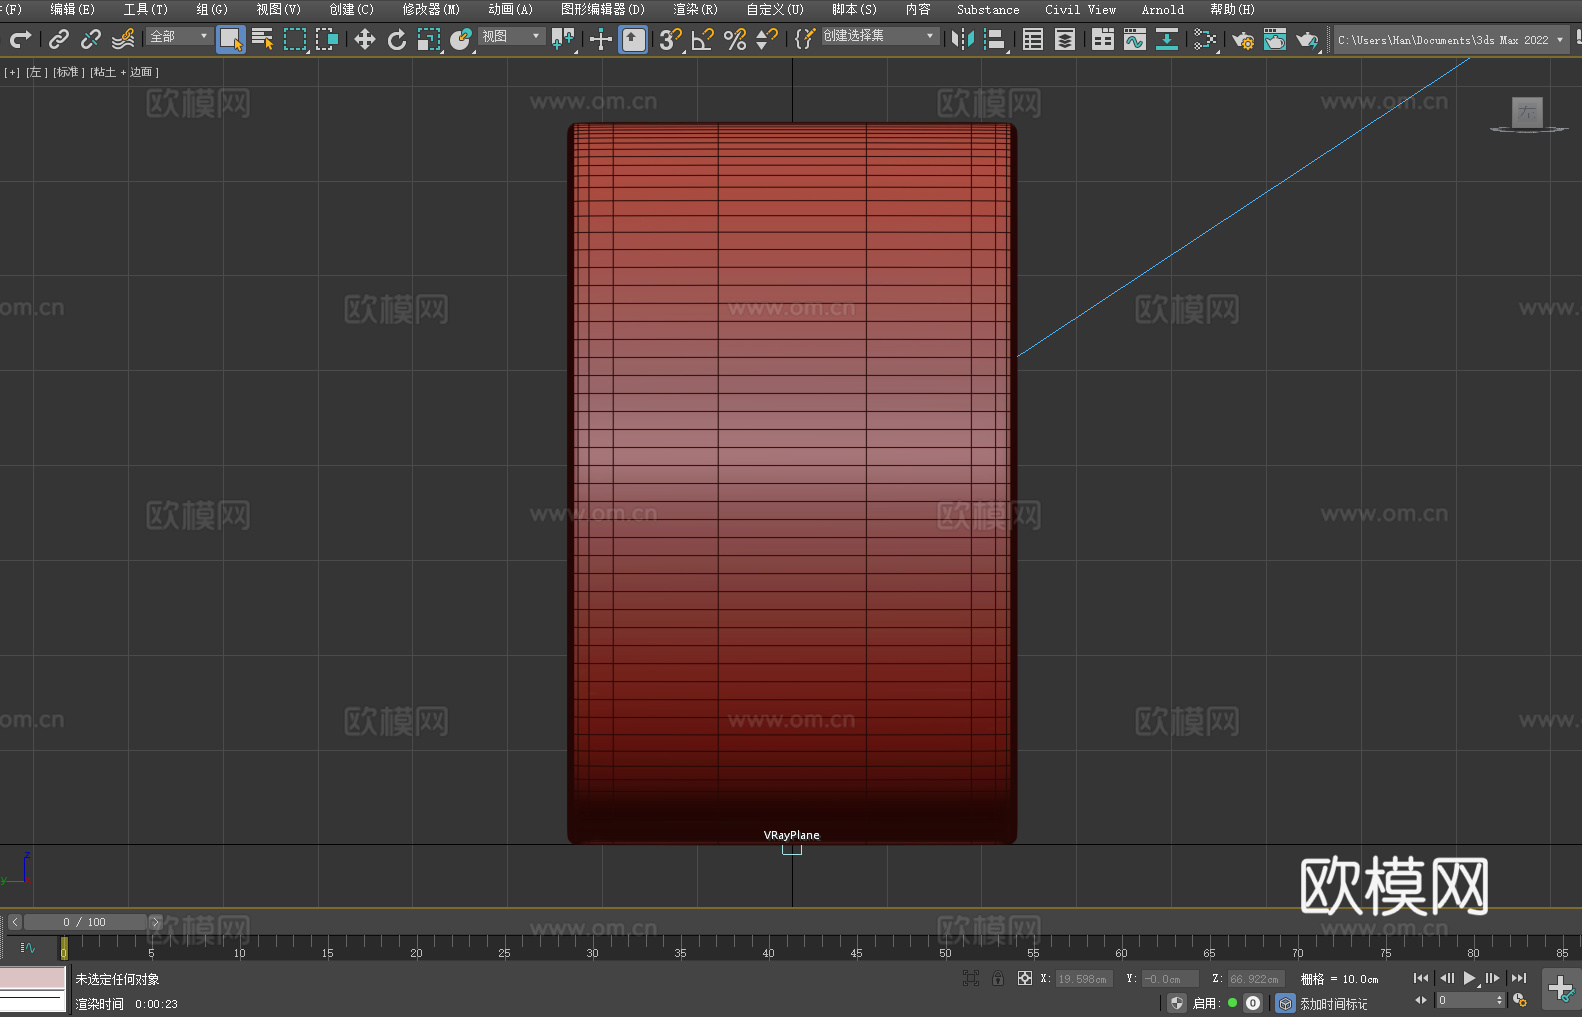Open Layer Explorer icon
The height and width of the screenshot is (1017, 1582).
coord(1065,39)
